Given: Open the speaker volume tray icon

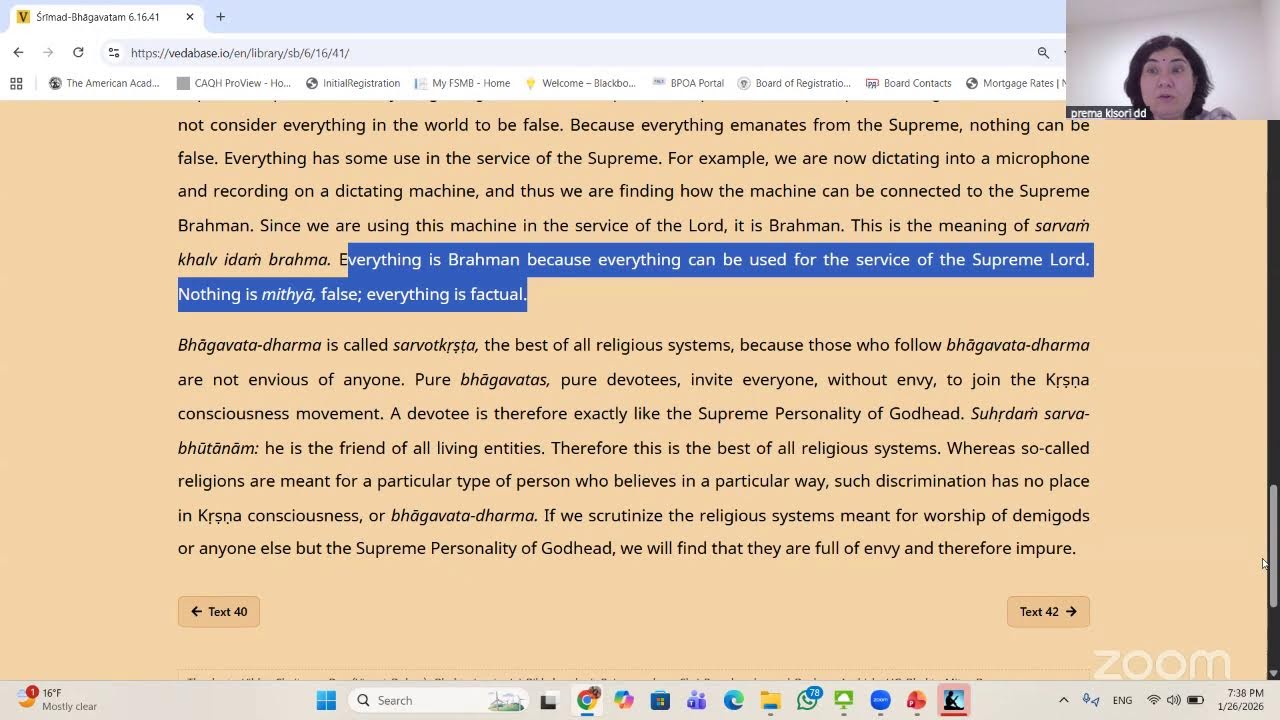Looking at the screenshot, I should 1174,700.
